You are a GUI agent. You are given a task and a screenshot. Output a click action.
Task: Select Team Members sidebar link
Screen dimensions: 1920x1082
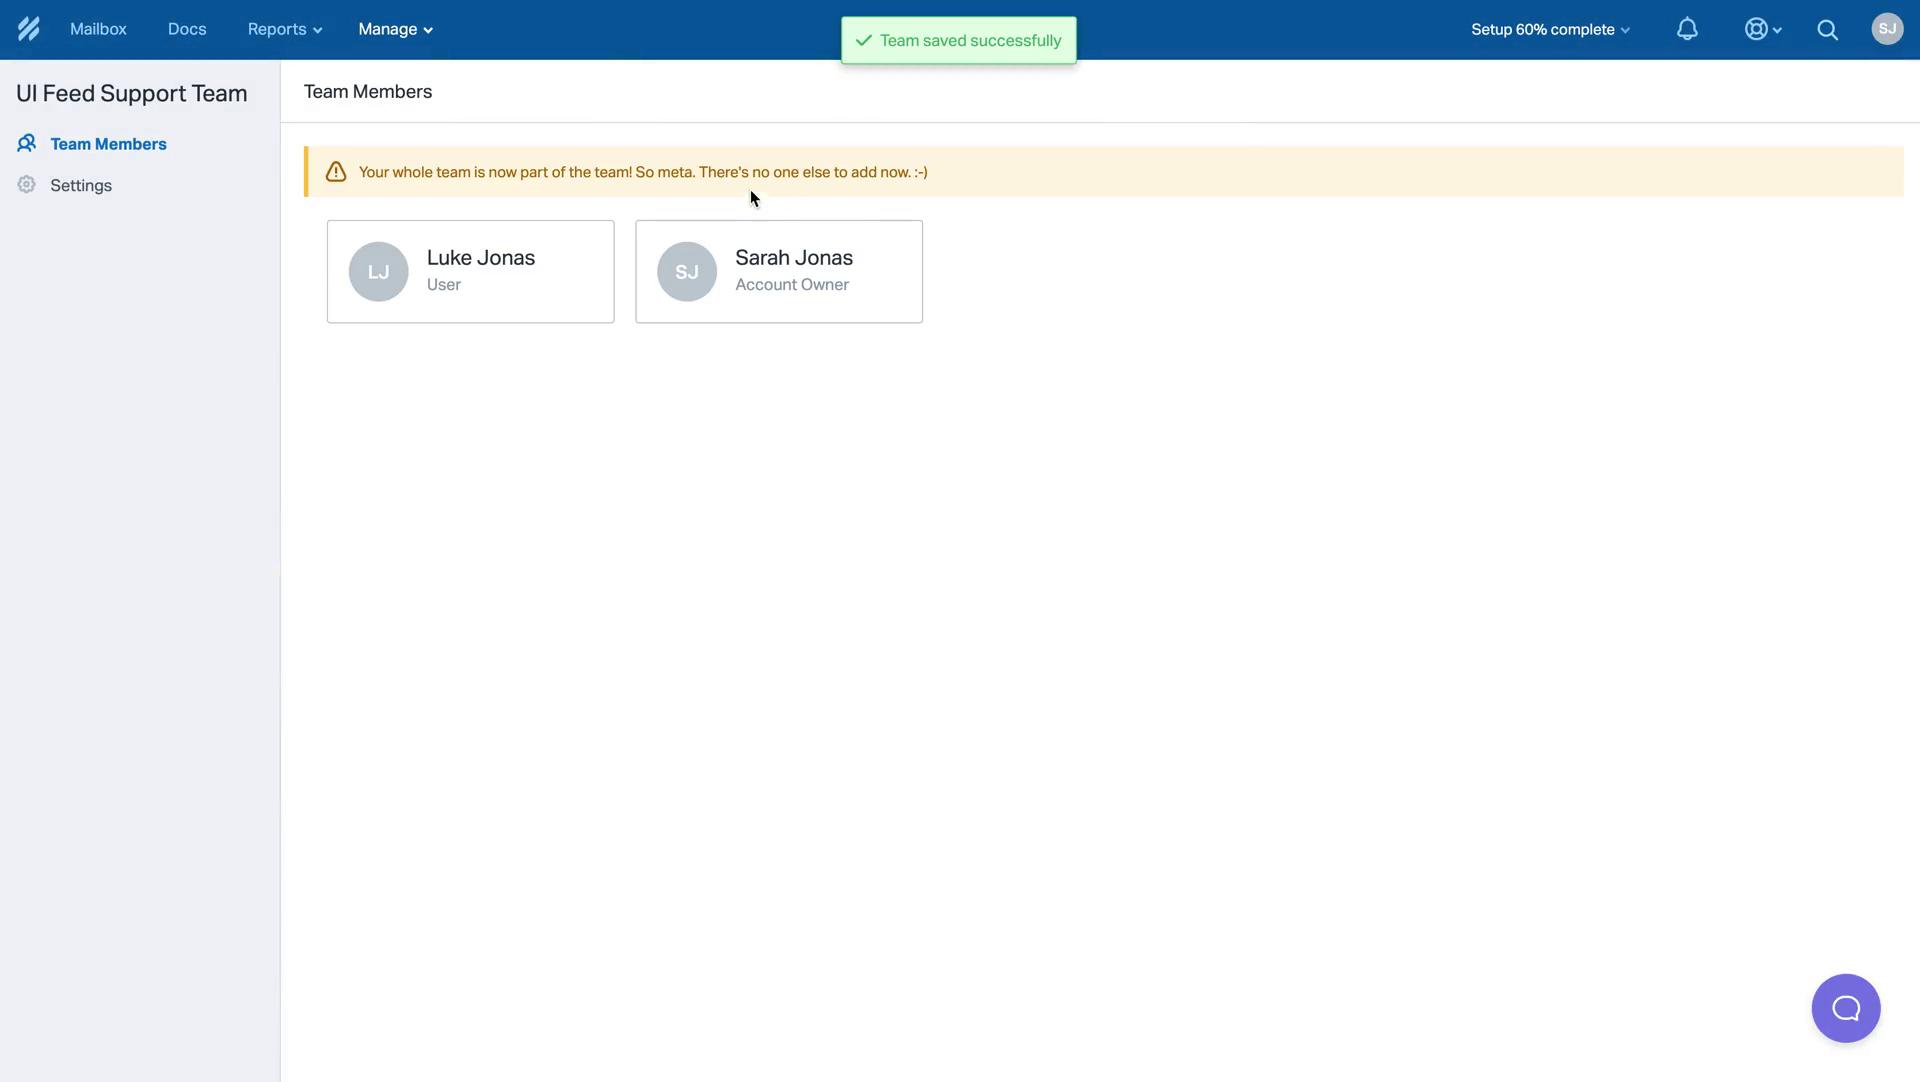click(x=108, y=144)
